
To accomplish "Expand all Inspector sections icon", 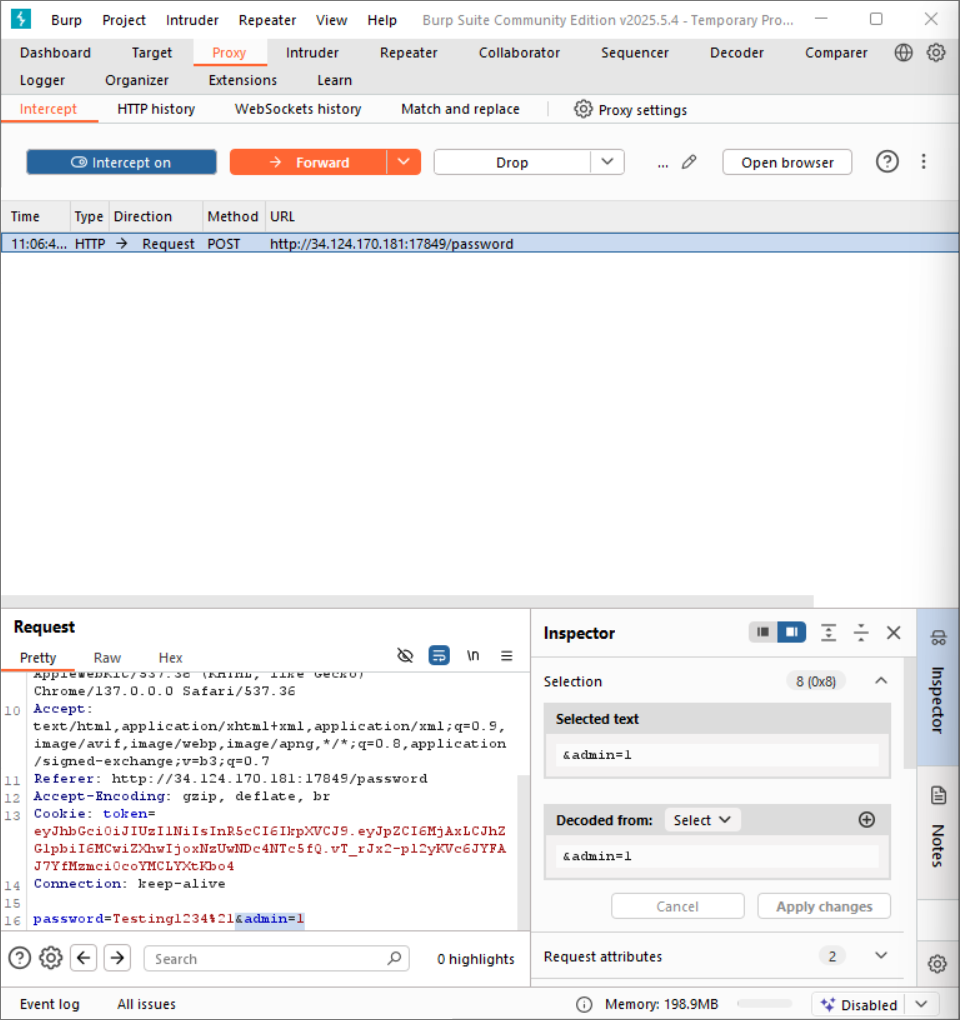I will pyautogui.click(x=829, y=632).
